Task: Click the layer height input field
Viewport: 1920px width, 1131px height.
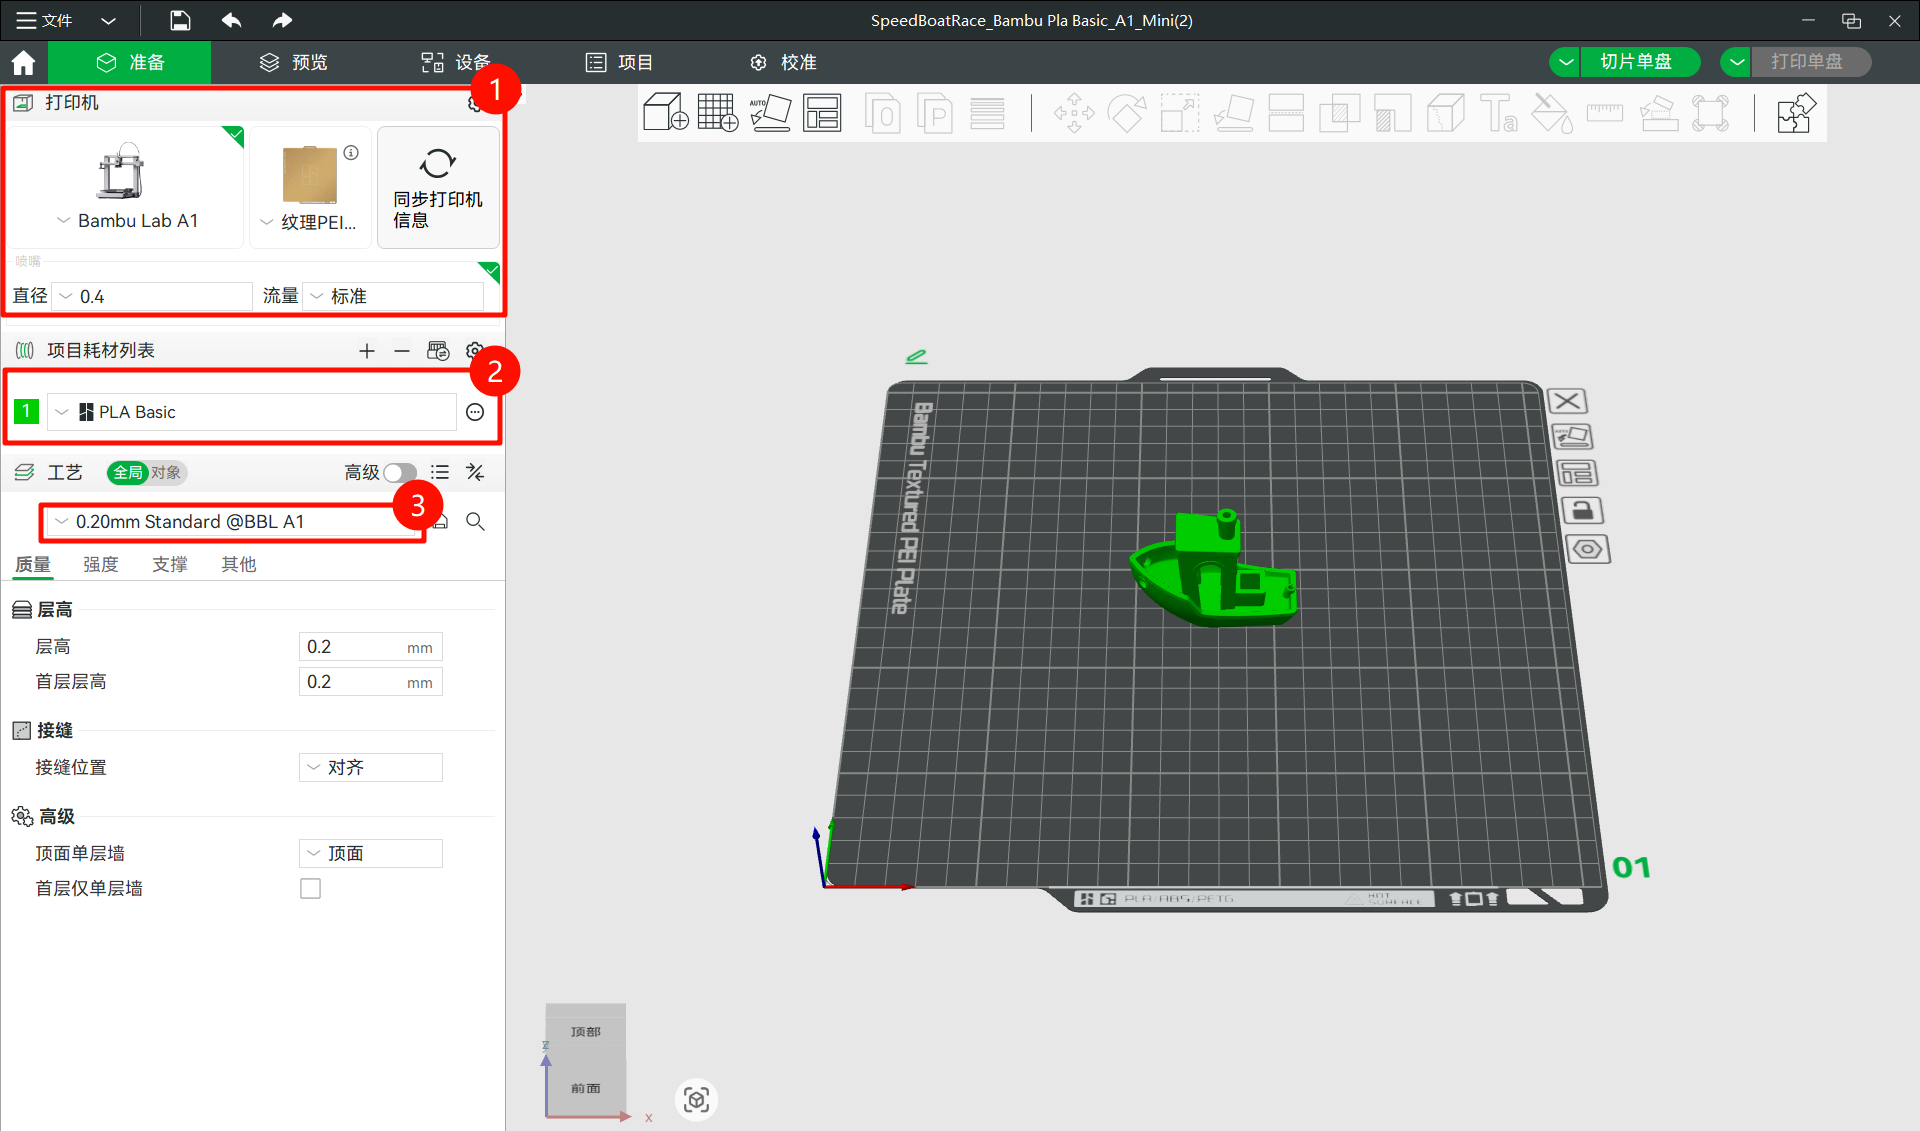Action: [x=371, y=647]
